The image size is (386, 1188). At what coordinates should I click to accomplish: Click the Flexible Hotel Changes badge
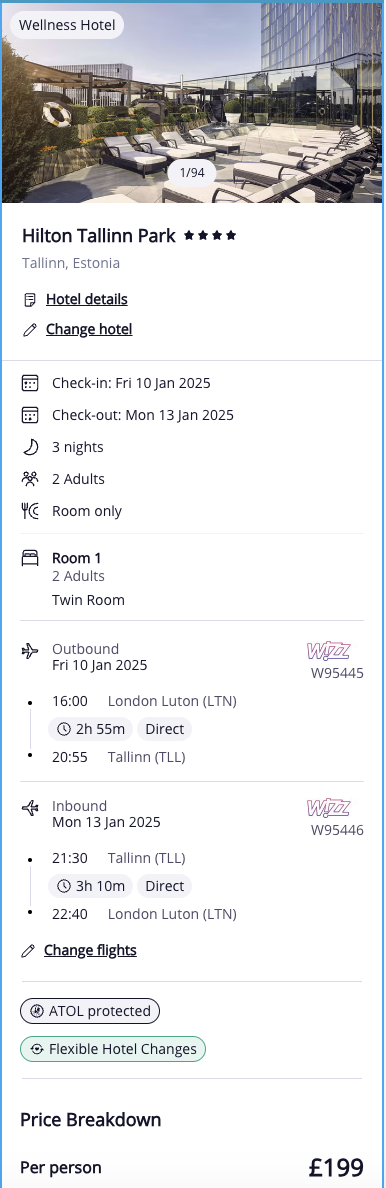tap(113, 1049)
